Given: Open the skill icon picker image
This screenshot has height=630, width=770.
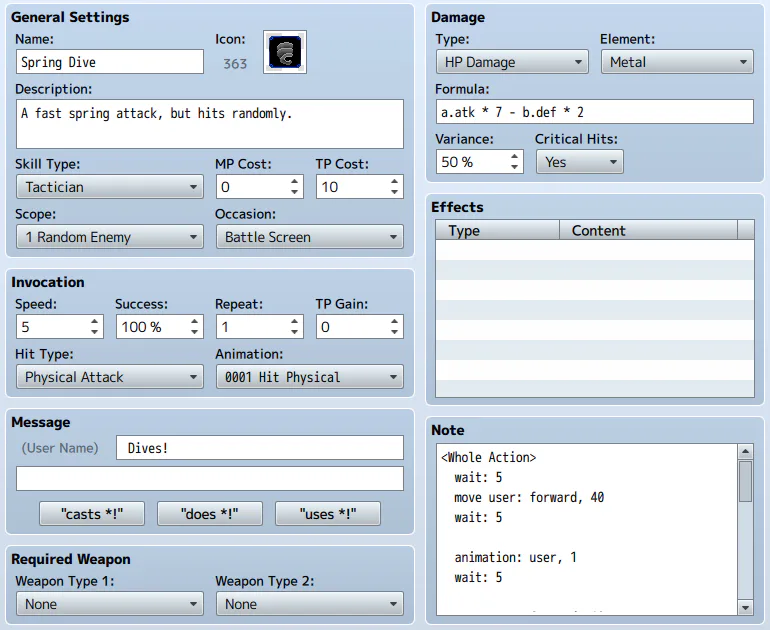Looking at the screenshot, I should 285,52.
